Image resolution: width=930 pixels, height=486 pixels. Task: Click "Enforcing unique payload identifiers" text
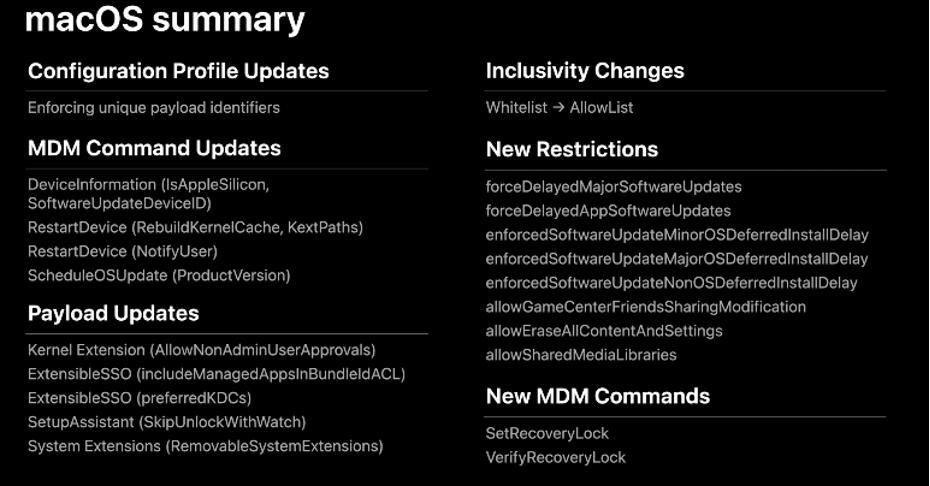154,107
